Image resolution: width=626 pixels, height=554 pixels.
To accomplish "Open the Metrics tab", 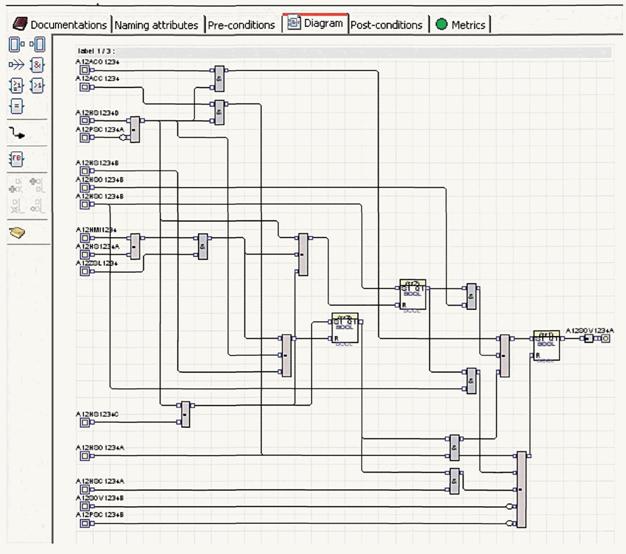I will pyautogui.click(x=460, y=24).
